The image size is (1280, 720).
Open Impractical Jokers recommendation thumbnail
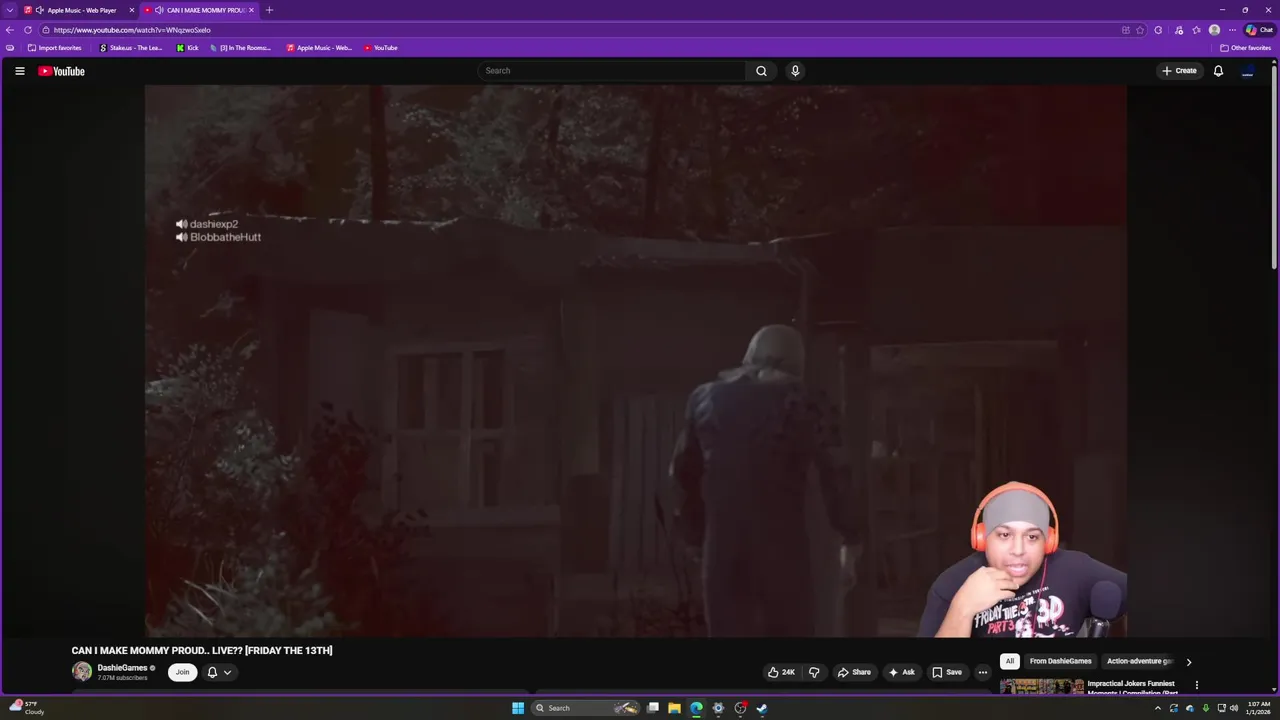(1041, 686)
